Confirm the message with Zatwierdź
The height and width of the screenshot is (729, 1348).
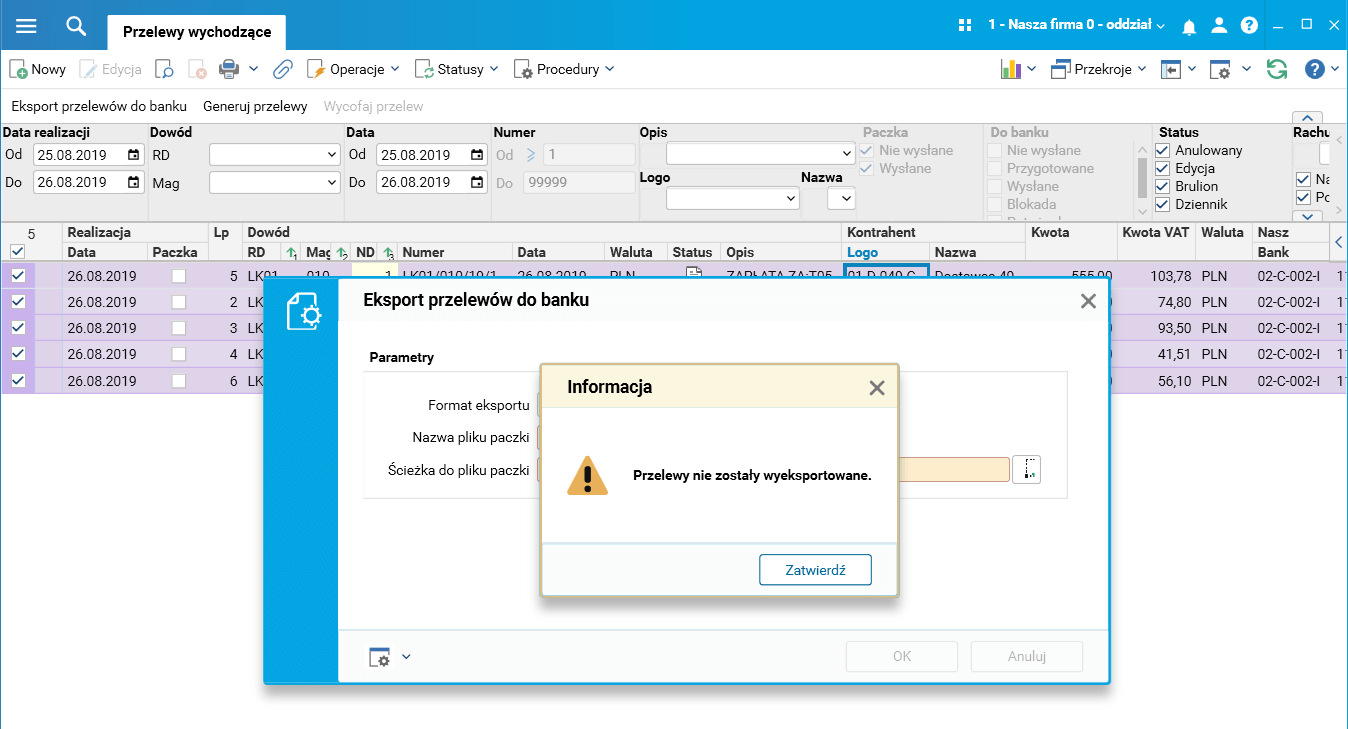(x=815, y=570)
